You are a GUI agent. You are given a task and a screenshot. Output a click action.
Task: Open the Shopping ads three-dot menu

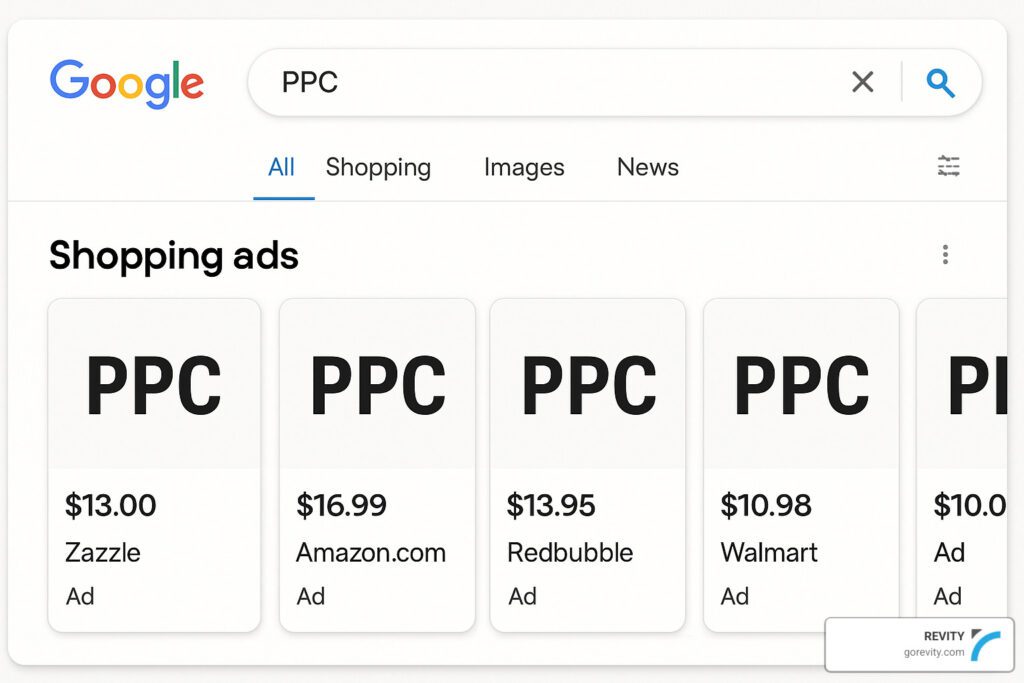[945, 255]
